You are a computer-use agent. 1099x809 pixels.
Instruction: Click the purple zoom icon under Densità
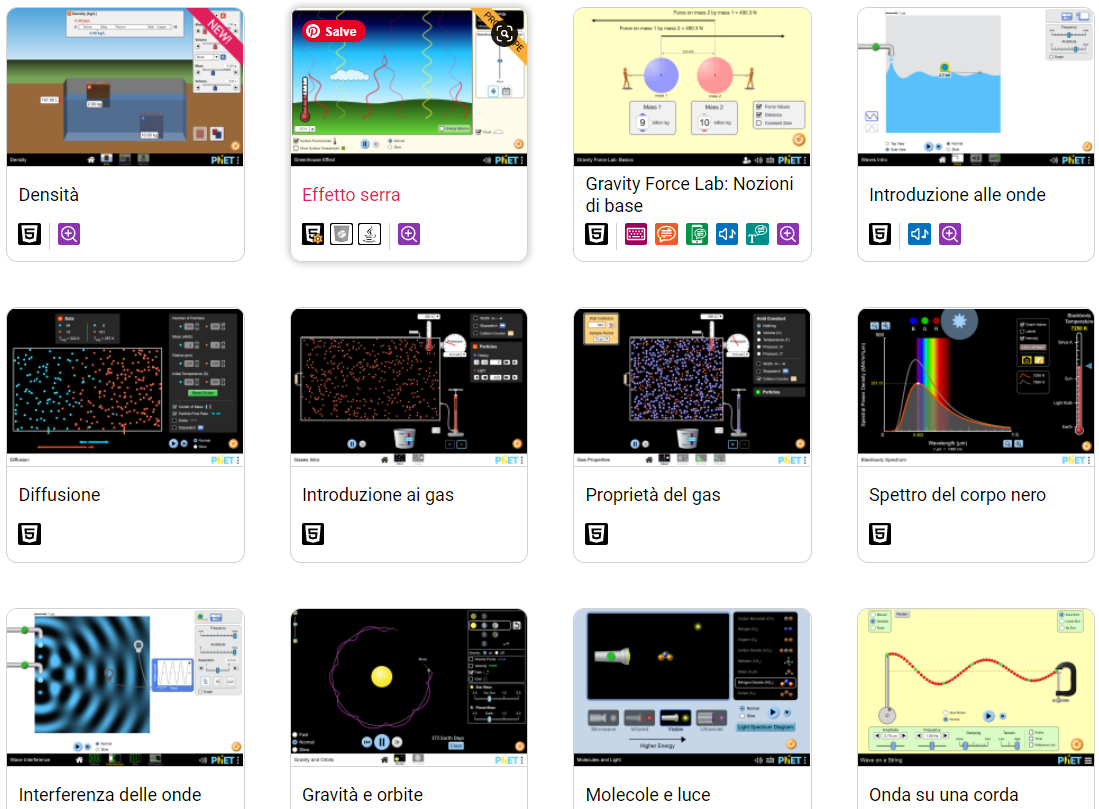point(69,234)
